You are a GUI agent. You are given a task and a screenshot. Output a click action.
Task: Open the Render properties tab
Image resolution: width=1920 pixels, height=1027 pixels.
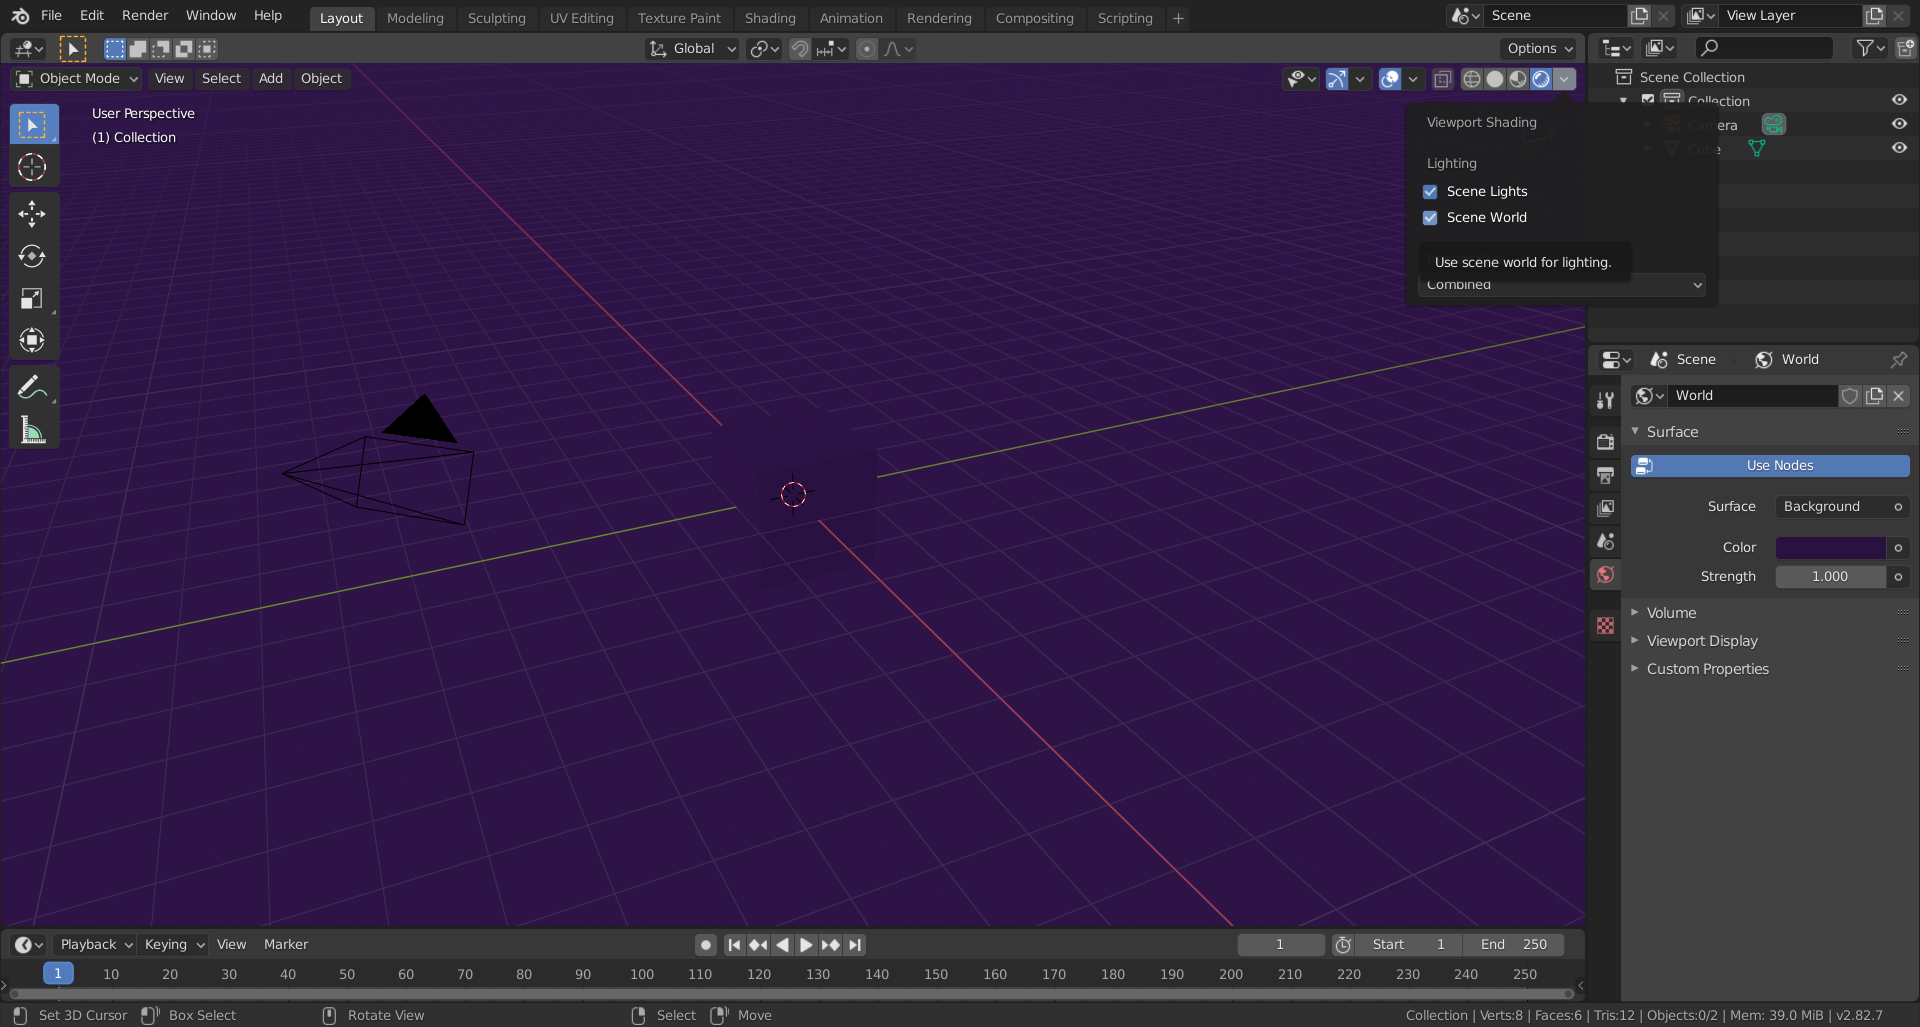(x=1605, y=441)
